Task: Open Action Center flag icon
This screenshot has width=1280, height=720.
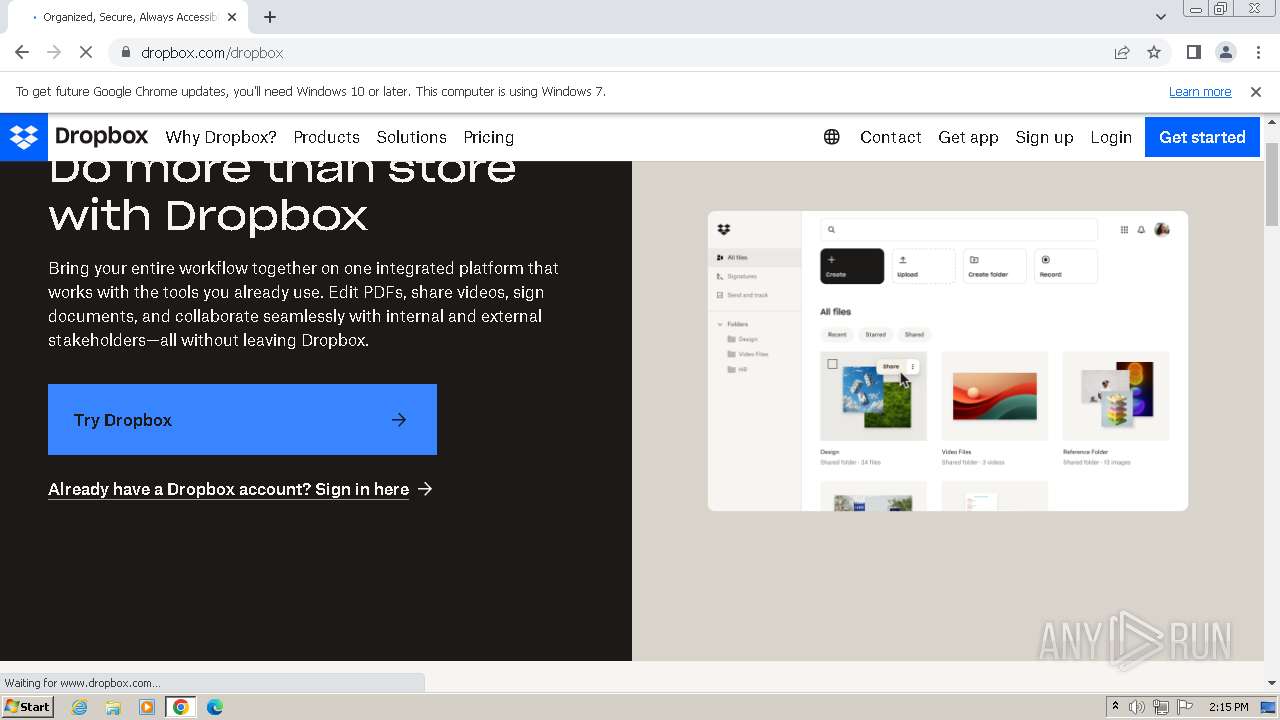Action: 1185,707
